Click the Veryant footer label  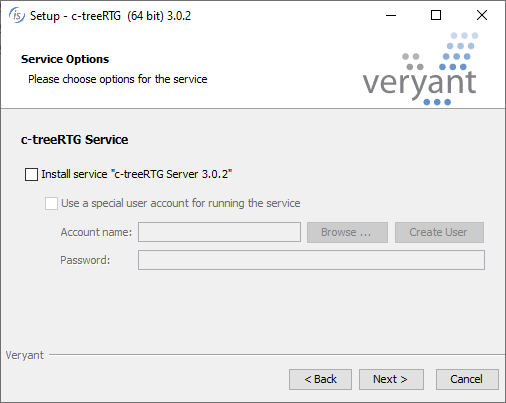[25, 355]
